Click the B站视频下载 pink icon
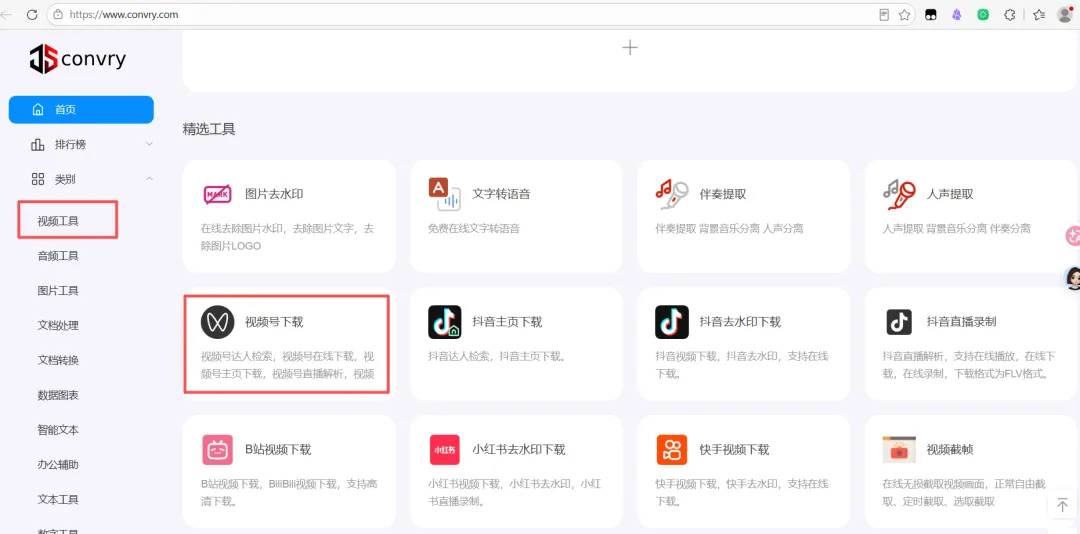The width and height of the screenshot is (1080, 534). click(x=218, y=450)
